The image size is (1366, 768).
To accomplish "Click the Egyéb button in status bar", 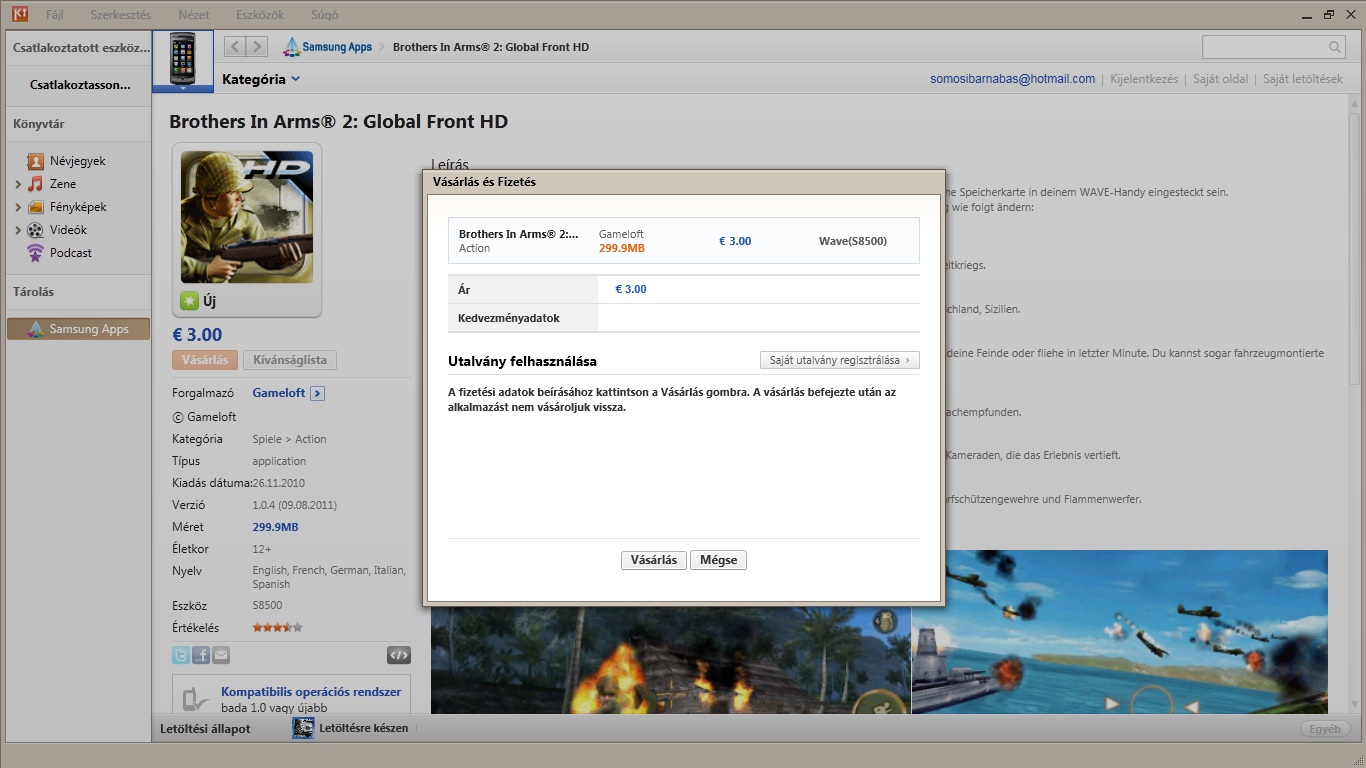I will (x=1325, y=729).
